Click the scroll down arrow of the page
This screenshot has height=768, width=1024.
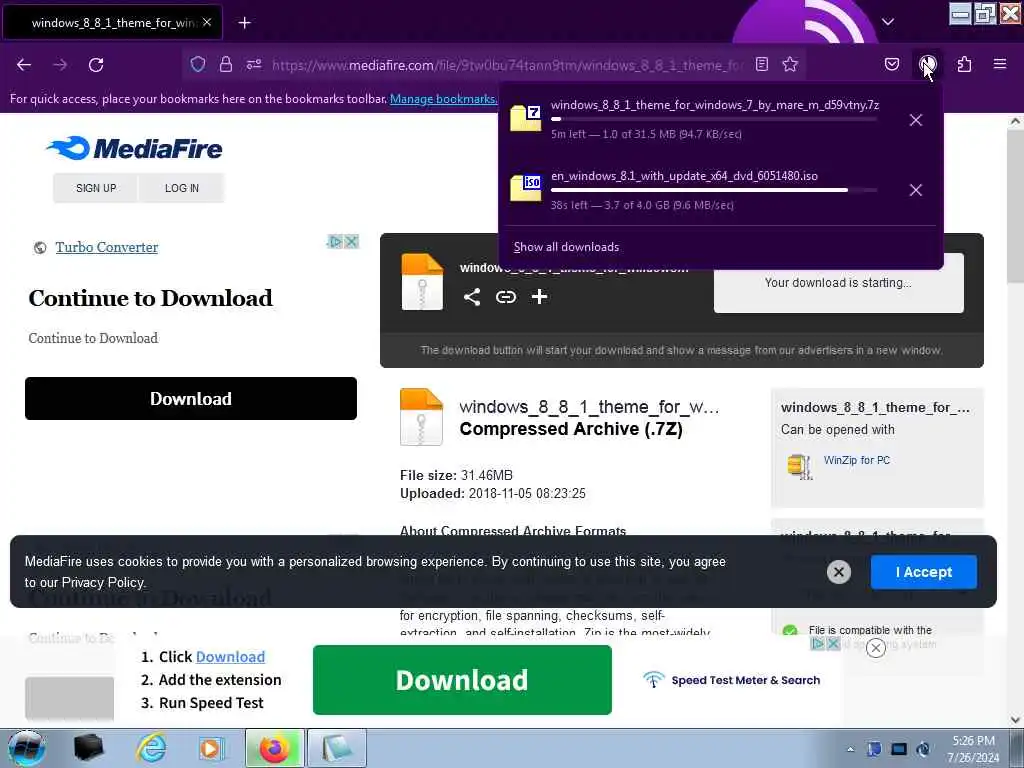(x=1016, y=720)
